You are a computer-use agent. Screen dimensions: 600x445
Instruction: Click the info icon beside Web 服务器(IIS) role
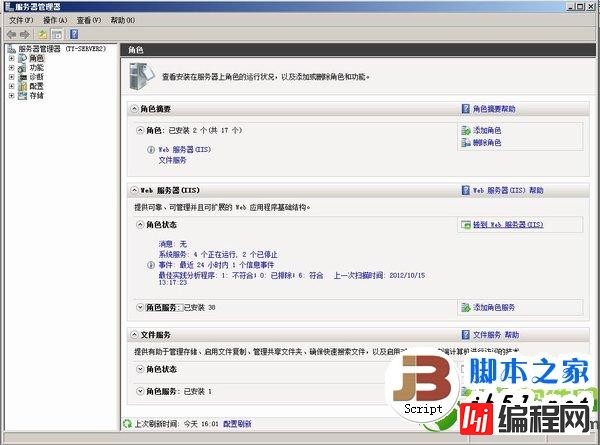(151, 150)
